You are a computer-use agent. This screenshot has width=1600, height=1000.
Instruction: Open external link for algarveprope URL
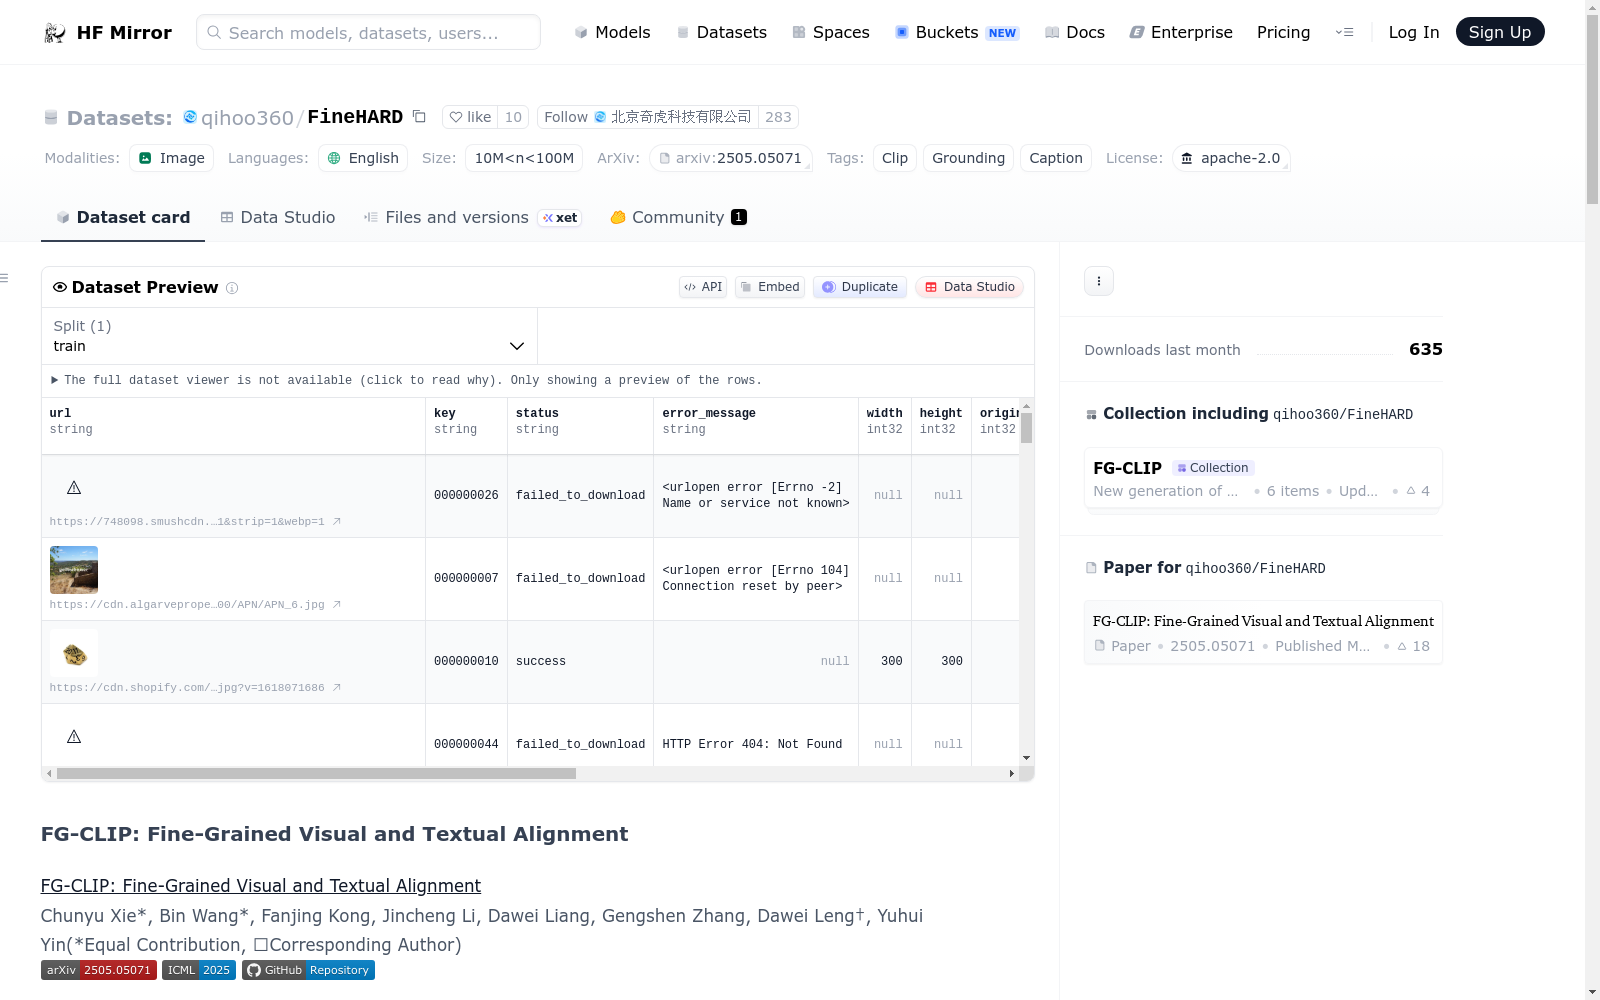(x=337, y=604)
